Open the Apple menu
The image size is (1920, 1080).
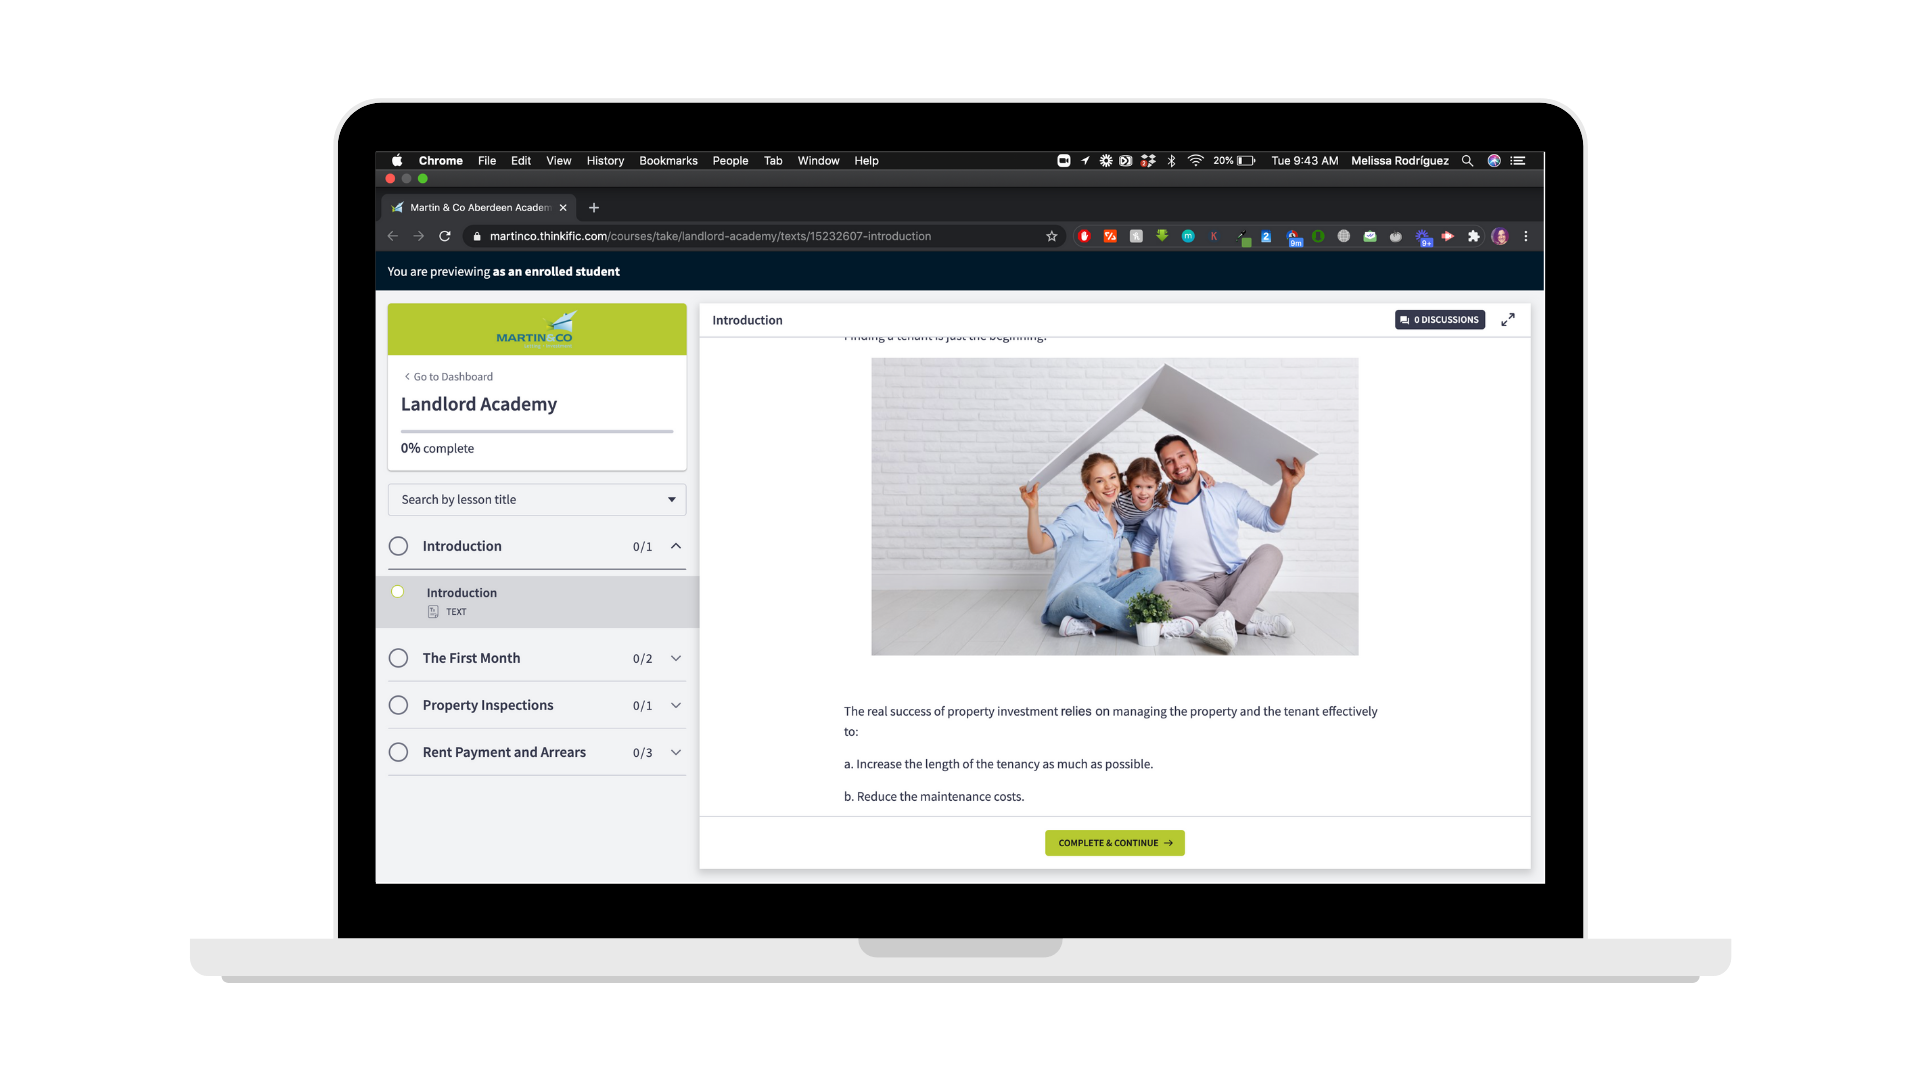pyautogui.click(x=397, y=160)
